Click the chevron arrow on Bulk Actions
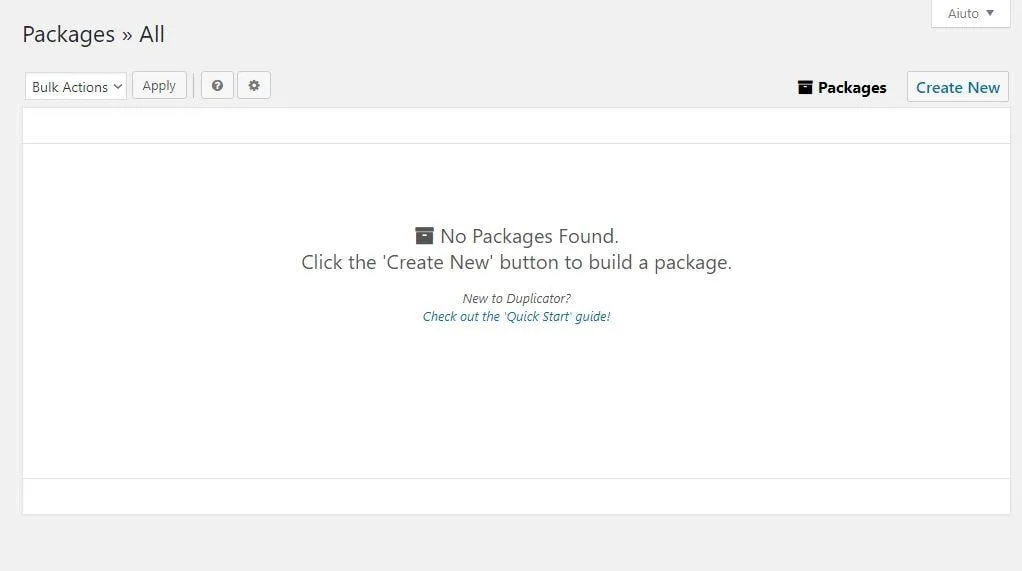1022x571 pixels. (118, 87)
